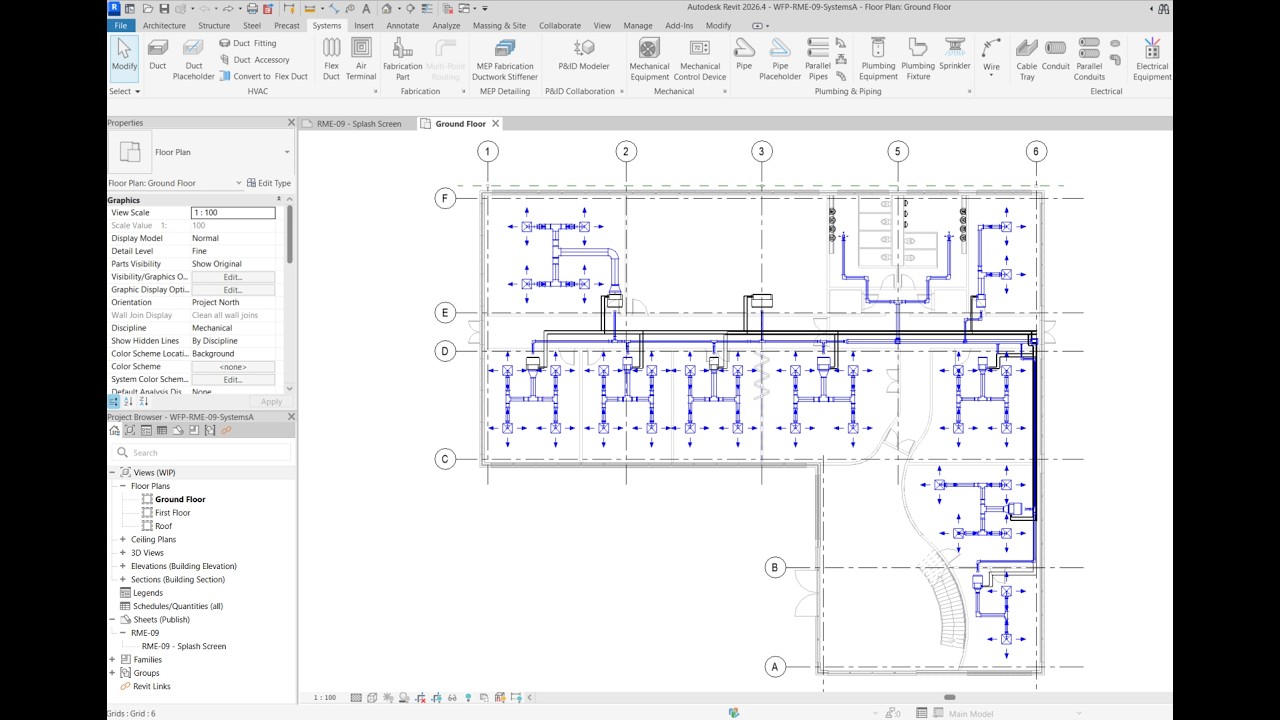This screenshot has width=1280, height=720.
Task: Select Parallel Conduits tool
Action: (x=1089, y=59)
